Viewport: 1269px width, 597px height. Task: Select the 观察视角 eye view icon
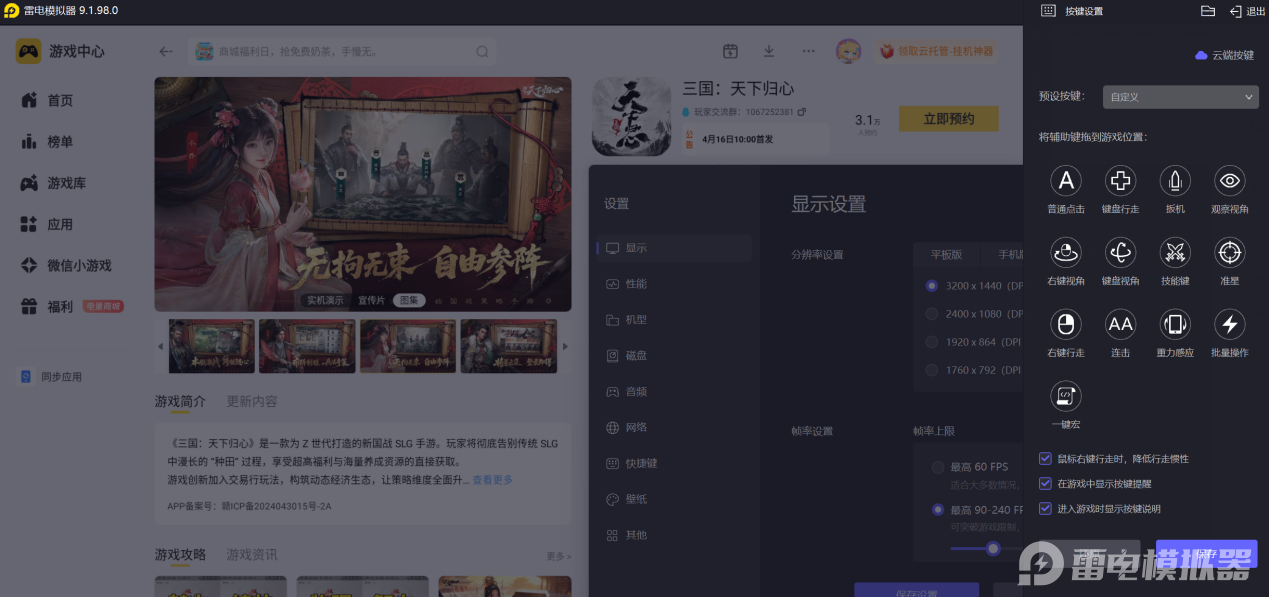pyautogui.click(x=1229, y=180)
